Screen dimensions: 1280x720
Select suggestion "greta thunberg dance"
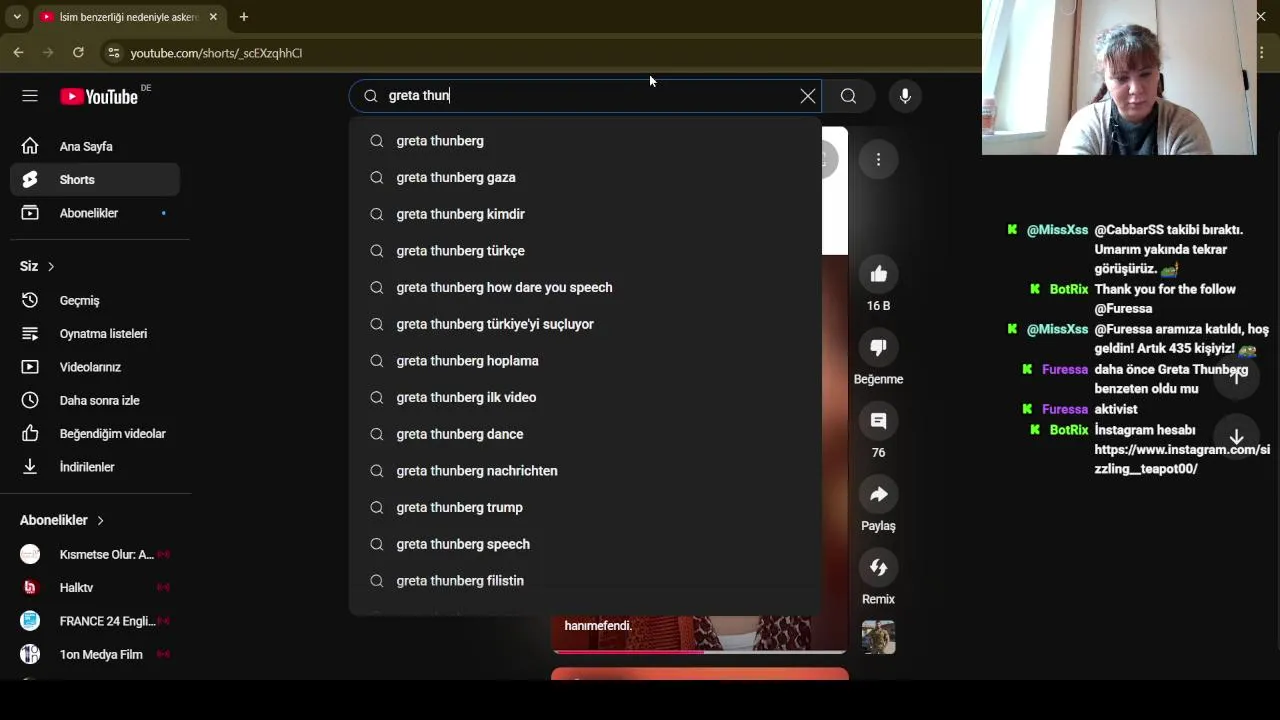(x=585, y=434)
